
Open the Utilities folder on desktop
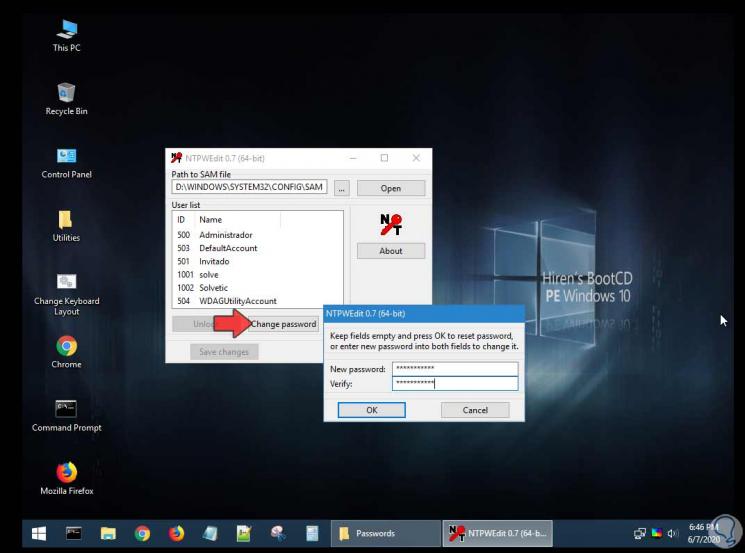pyautogui.click(x=66, y=226)
